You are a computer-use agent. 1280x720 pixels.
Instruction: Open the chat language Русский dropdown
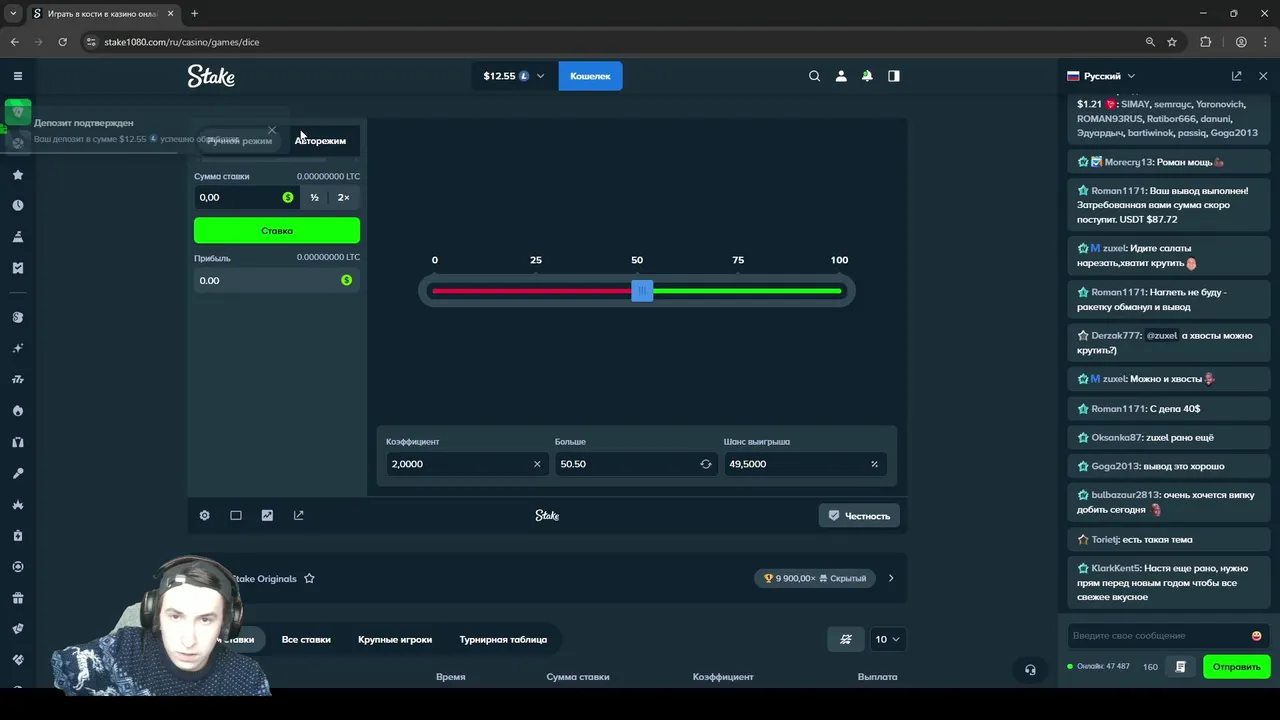pos(1101,76)
